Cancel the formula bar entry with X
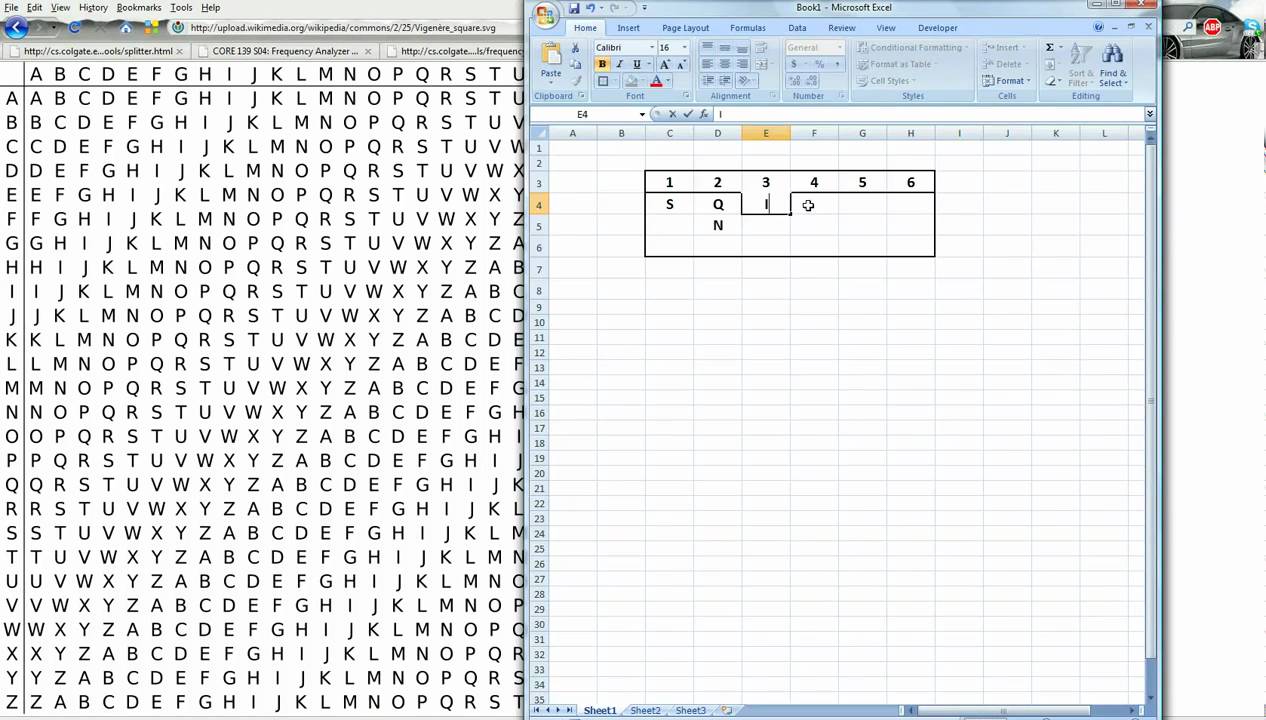1266x720 pixels. click(672, 114)
